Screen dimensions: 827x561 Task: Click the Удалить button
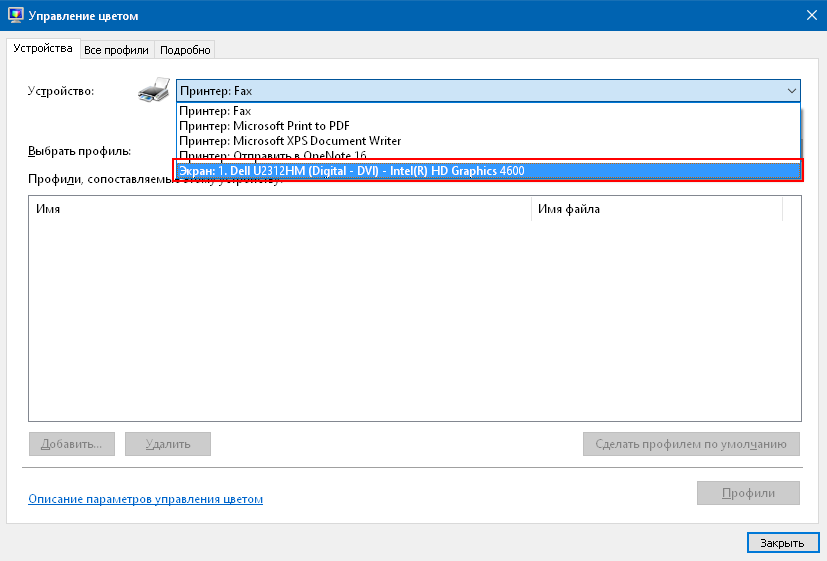(x=168, y=444)
